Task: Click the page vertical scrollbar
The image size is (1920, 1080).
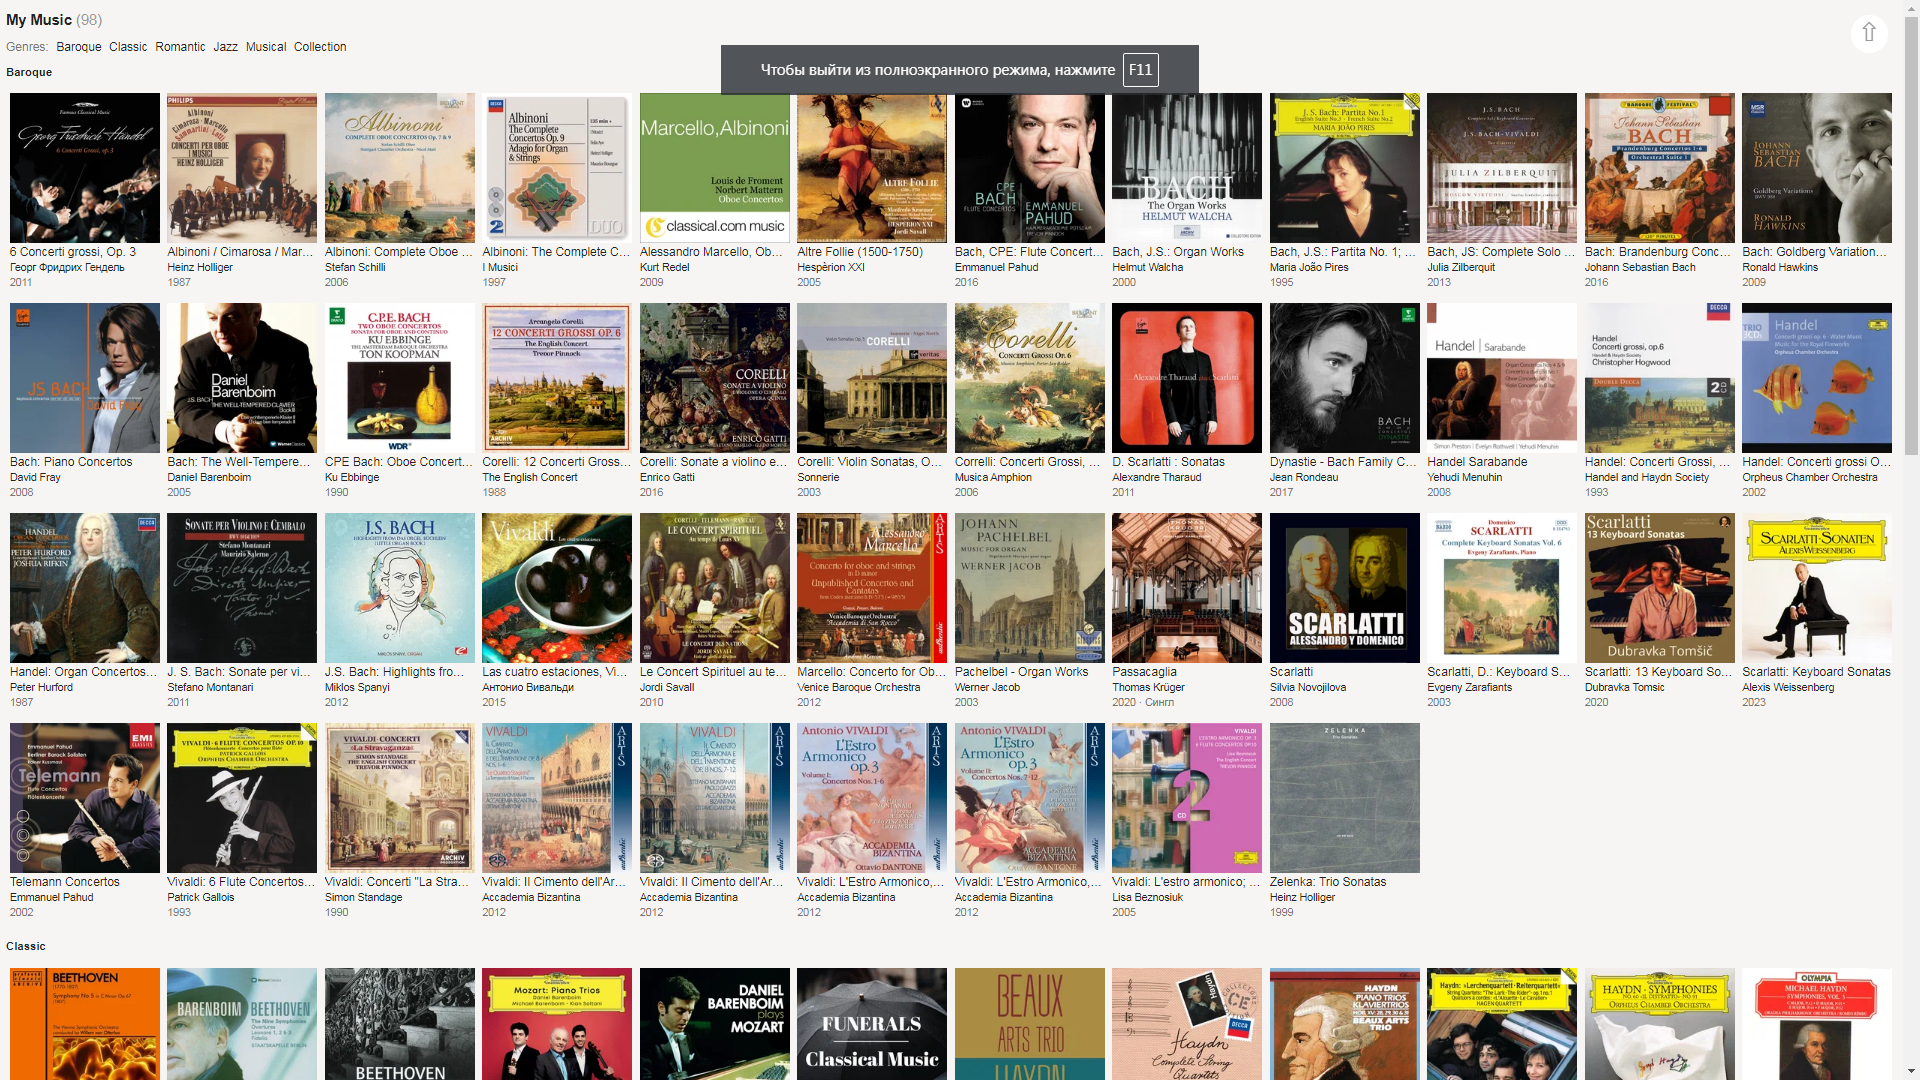Action: click(1911, 236)
